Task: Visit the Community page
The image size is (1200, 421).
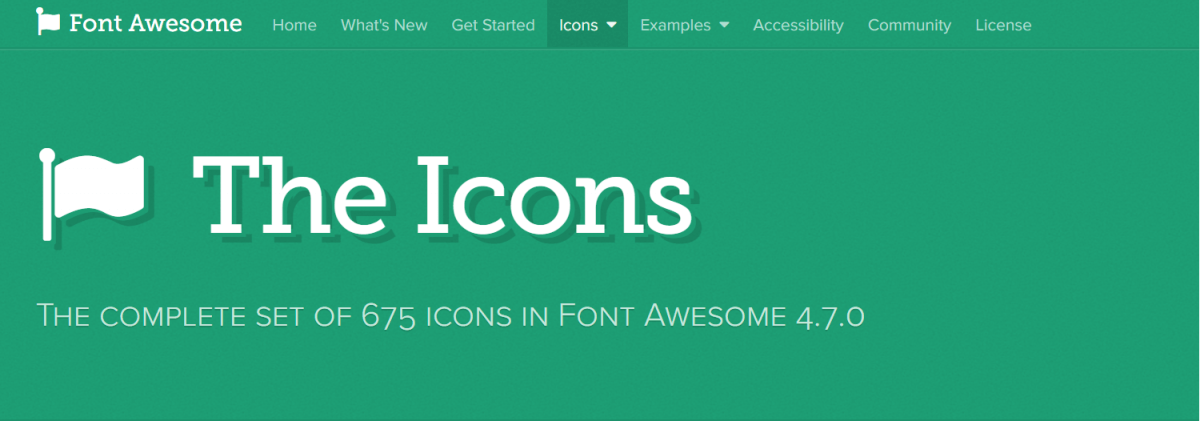Action: pos(909,25)
